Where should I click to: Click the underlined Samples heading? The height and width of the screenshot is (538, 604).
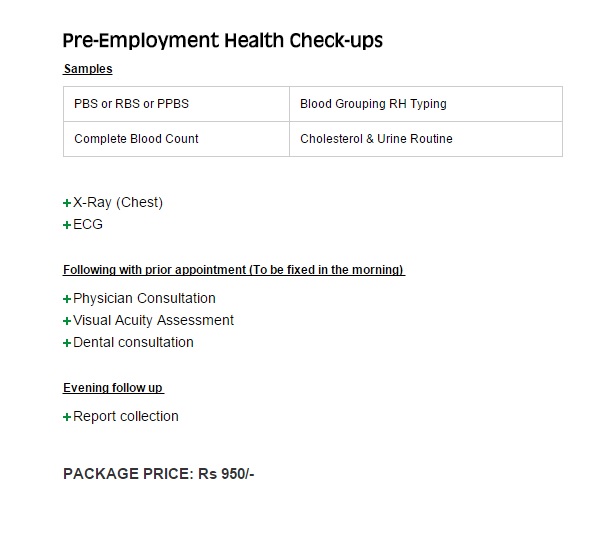coord(88,69)
